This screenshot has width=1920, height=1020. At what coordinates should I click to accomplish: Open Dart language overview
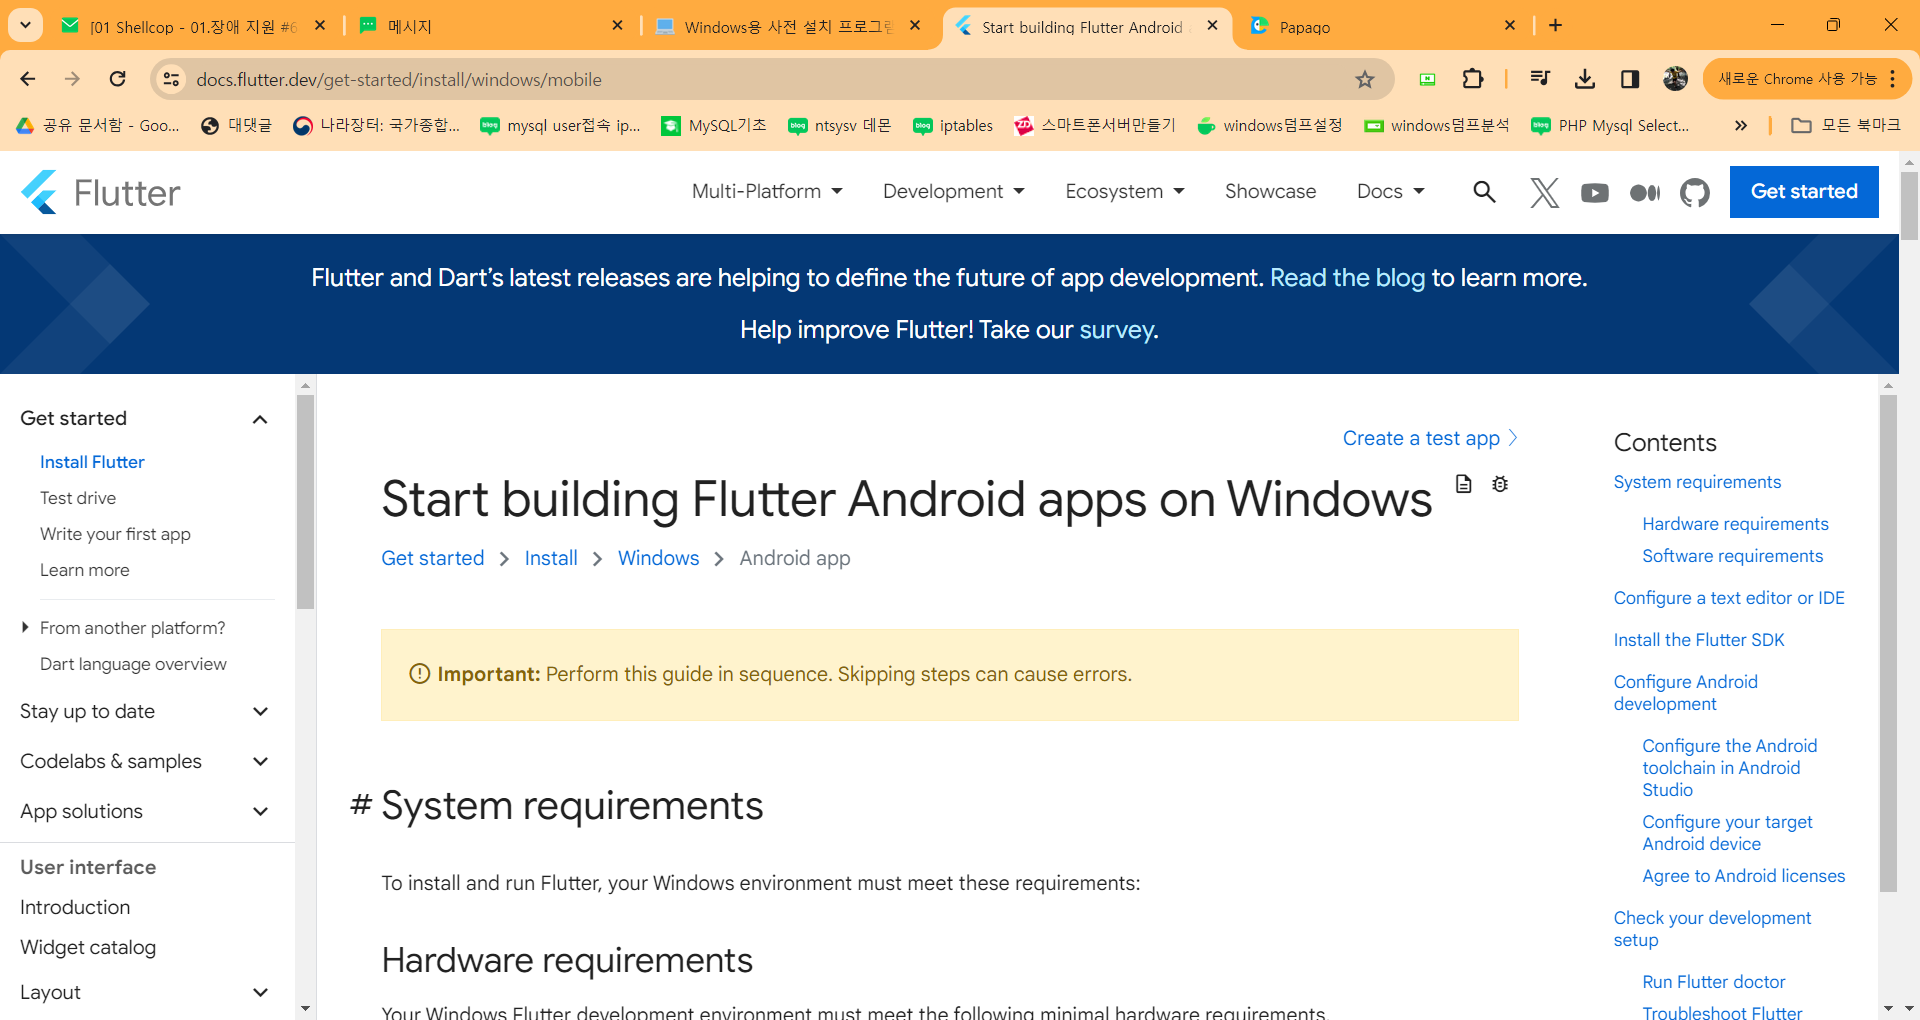coord(133,664)
